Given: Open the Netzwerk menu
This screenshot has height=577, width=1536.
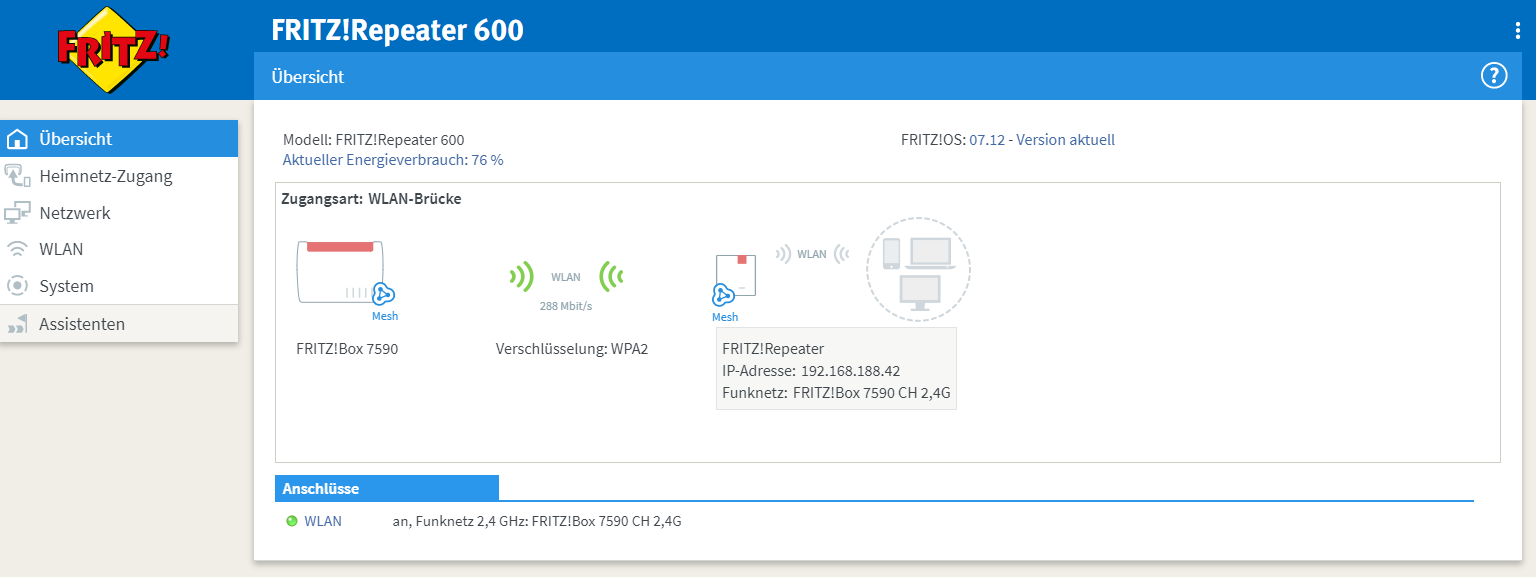Looking at the screenshot, I should pyautogui.click(x=119, y=213).
